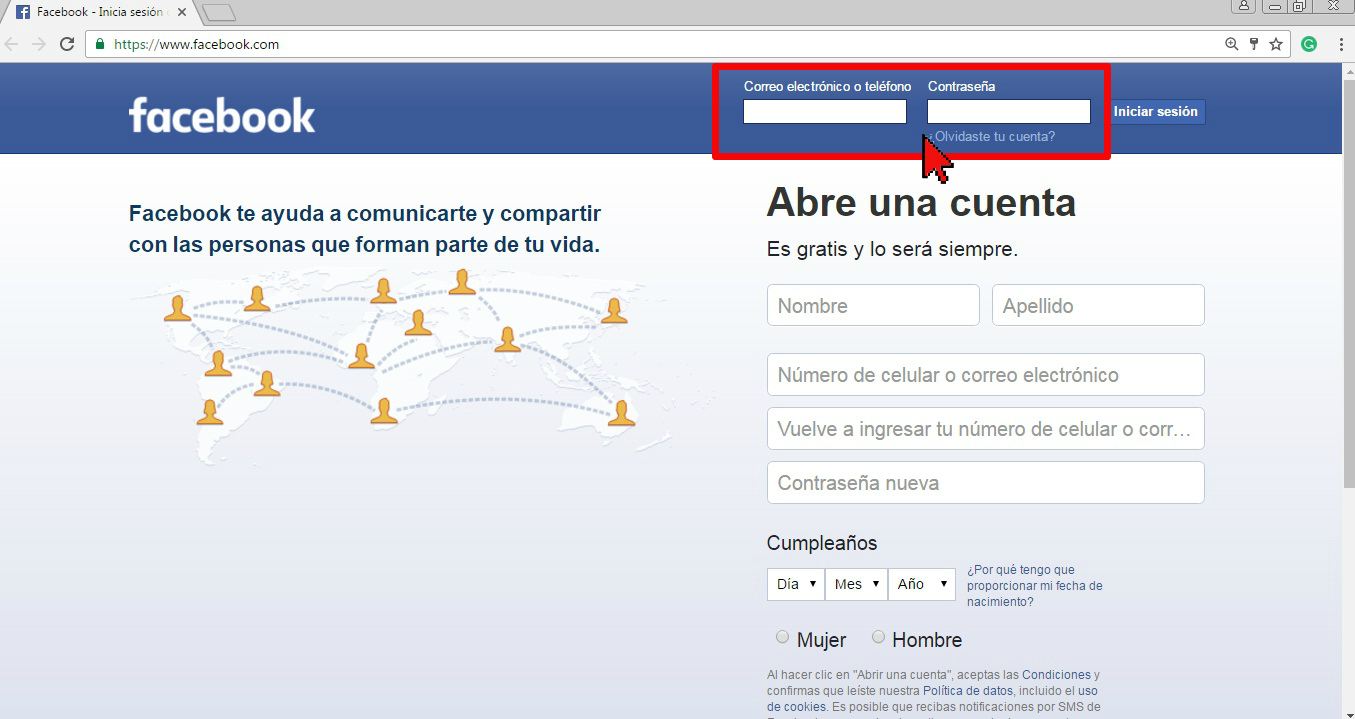The width and height of the screenshot is (1355, 719).
Task: Open the ¿Olvidaste tu cuenta? link
Action: pyautogui.click(x=992, y=136)
